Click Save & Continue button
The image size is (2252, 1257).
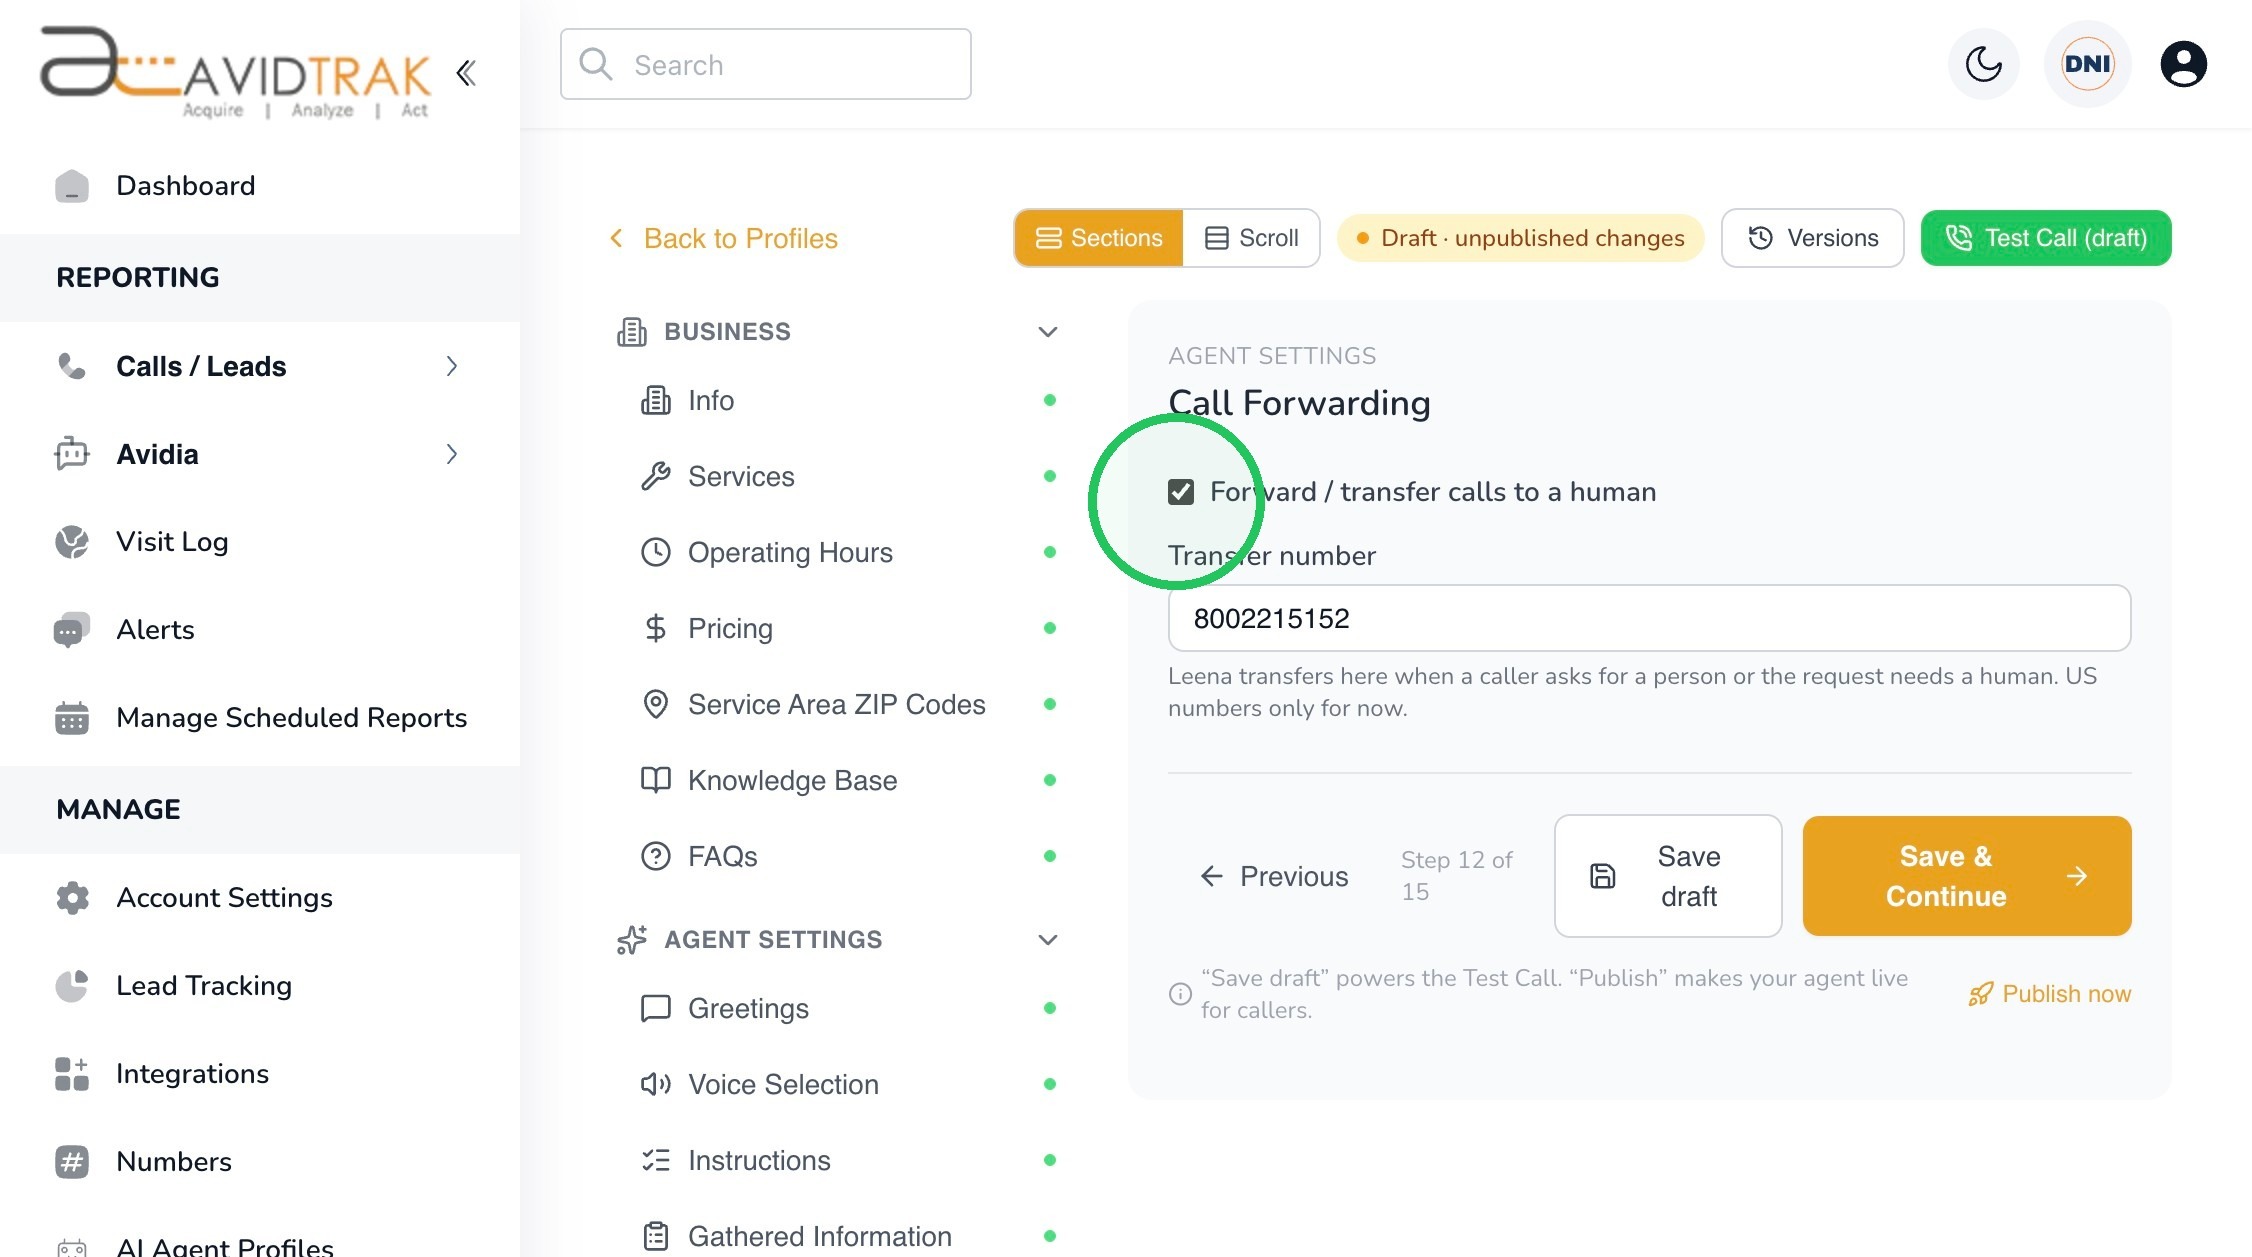click(1967, 876)
